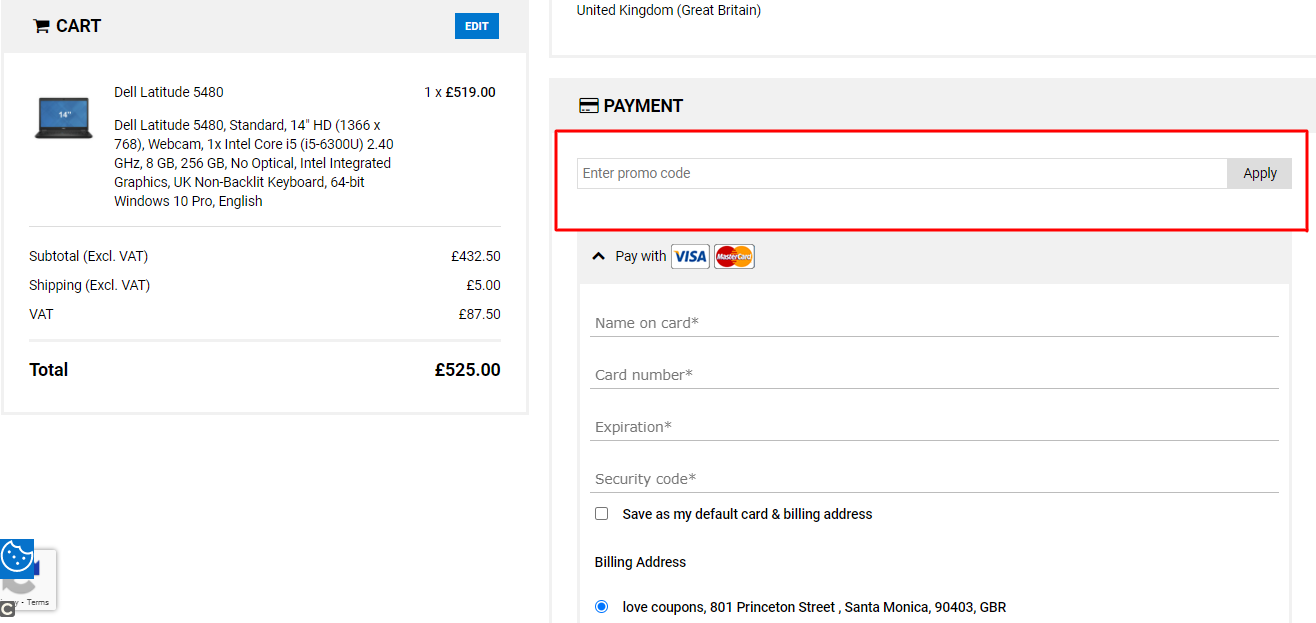Click the Dell Latitude laptop thumbnail
Viewport: 1316px width, 623px height.
(63, 118)
